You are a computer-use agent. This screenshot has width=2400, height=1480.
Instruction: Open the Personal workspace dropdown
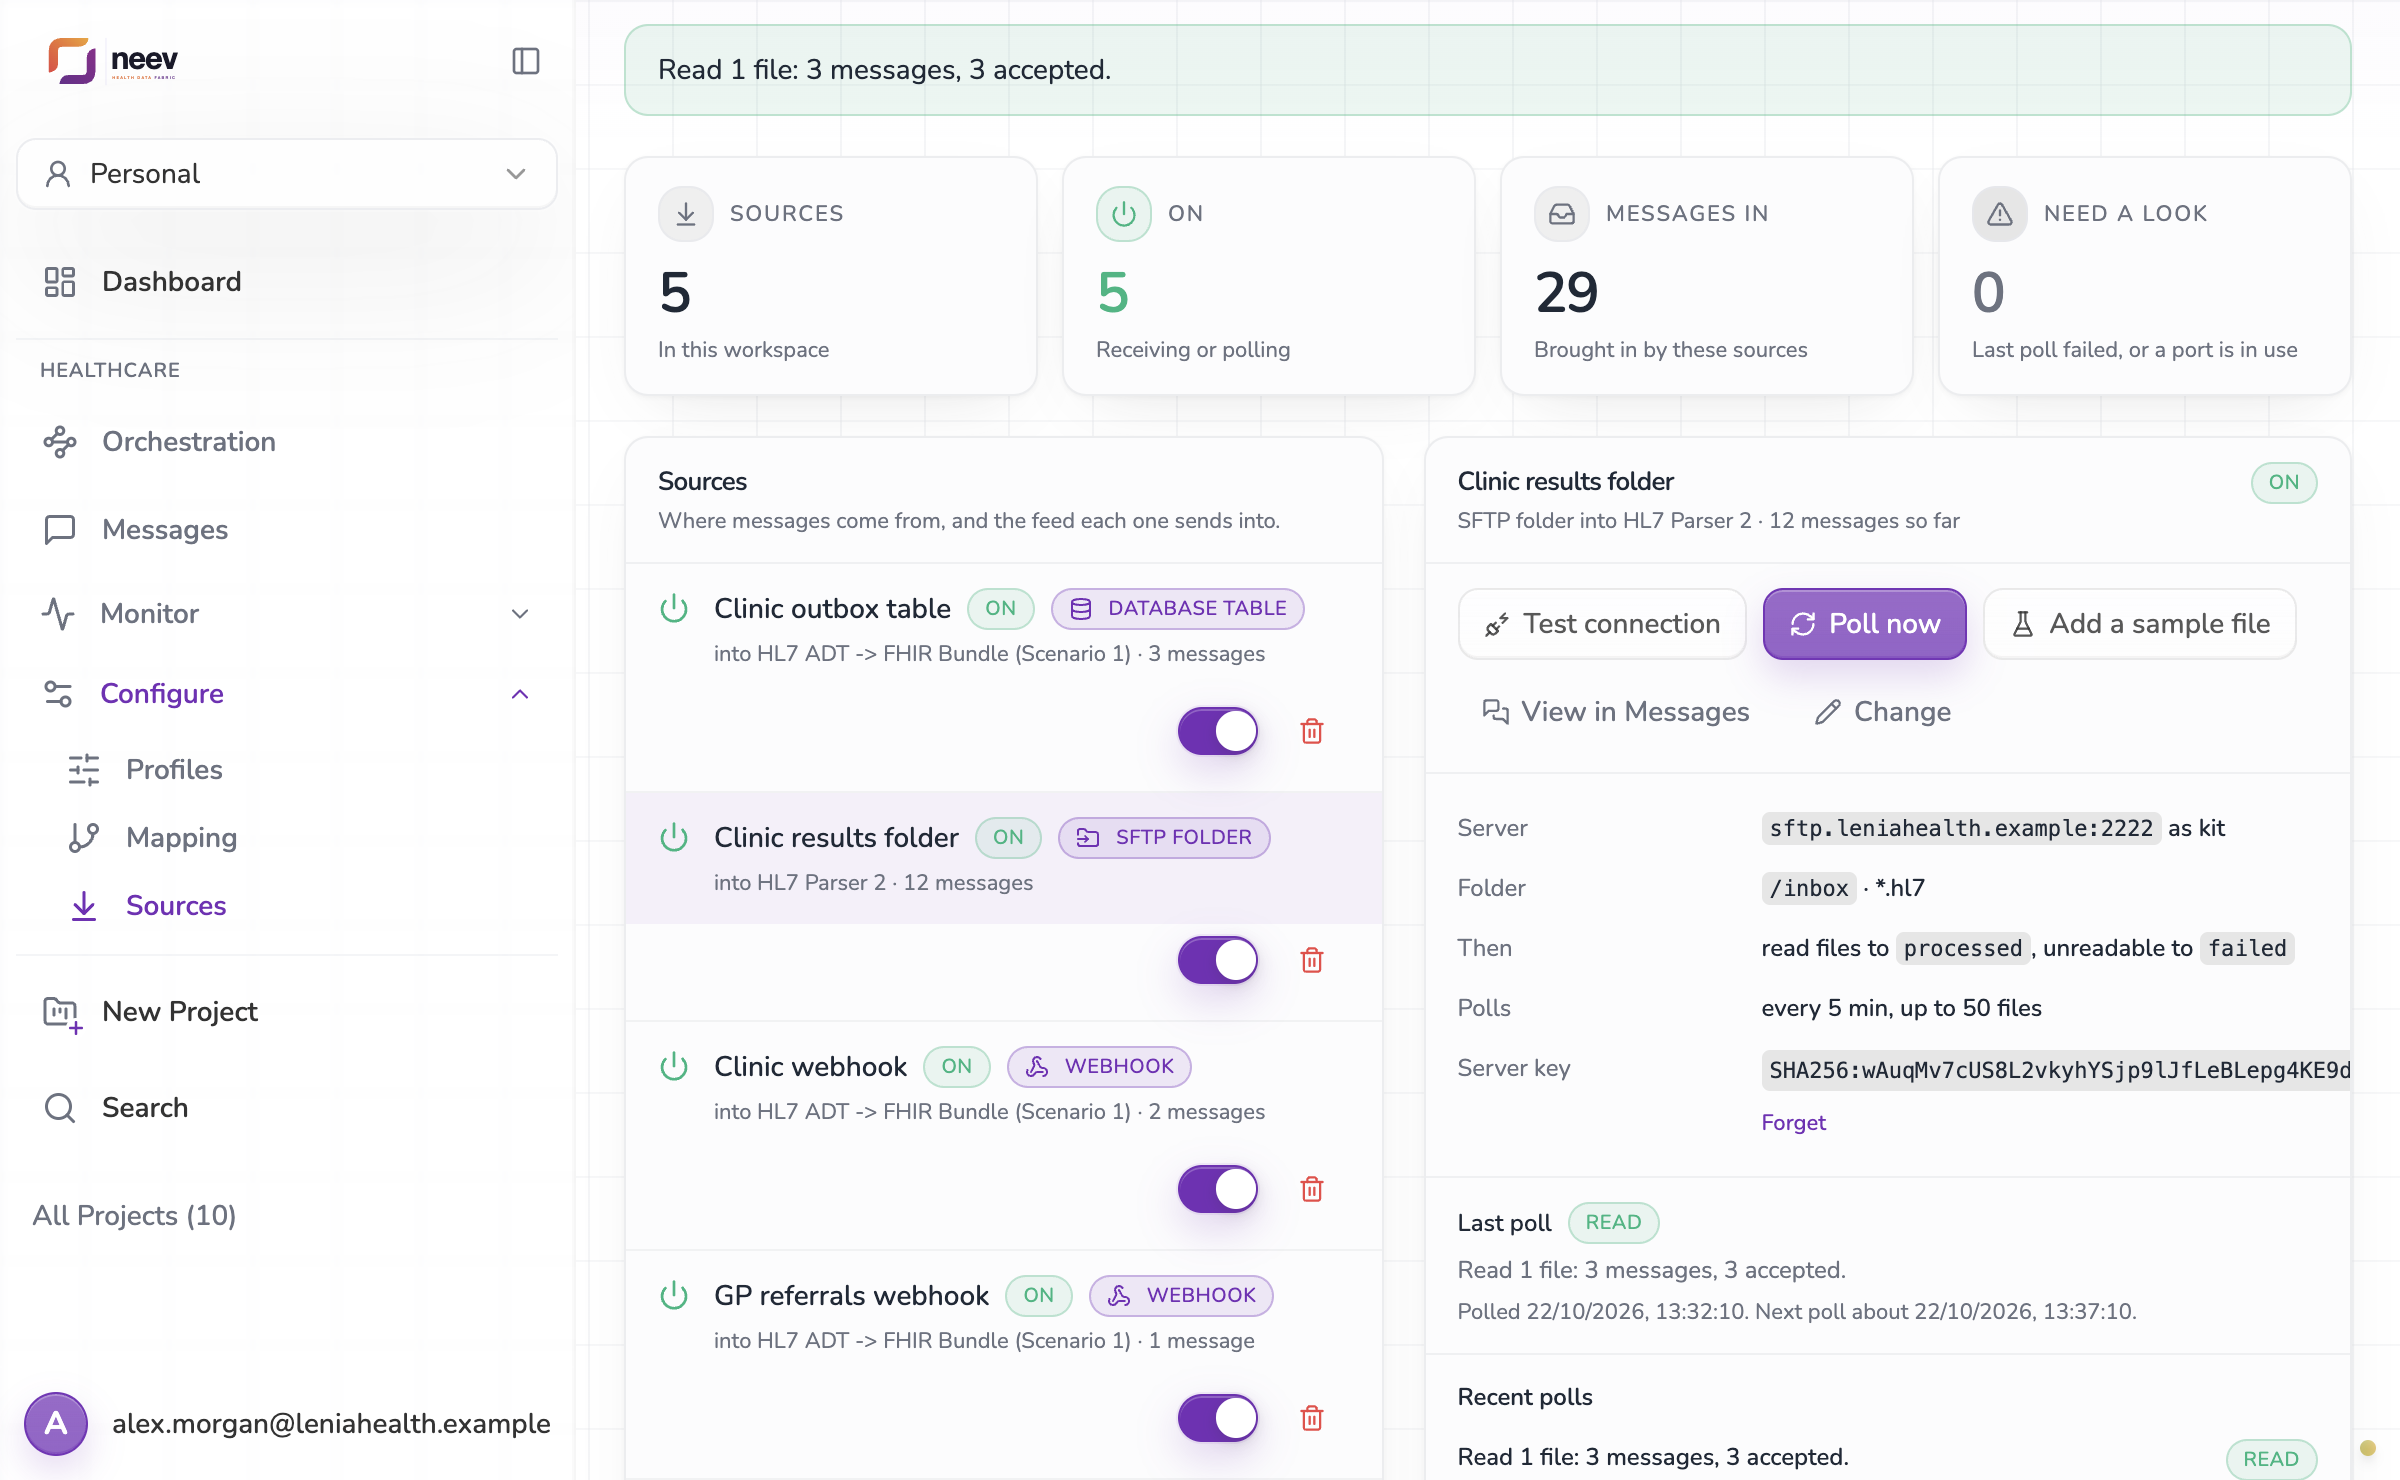pos(287,174)
